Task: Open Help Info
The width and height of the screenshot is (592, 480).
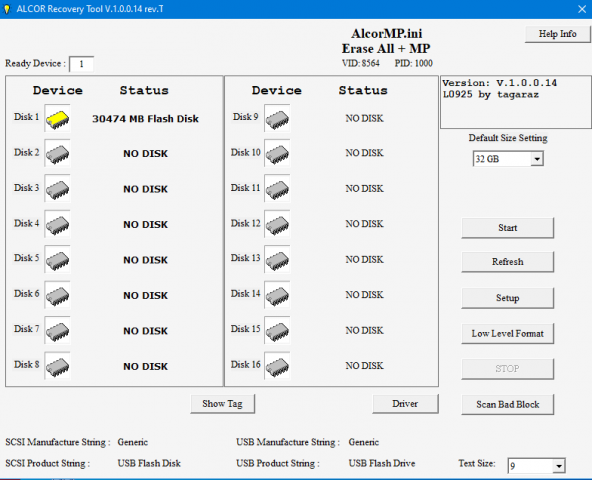Action: [x=557, y=34]
